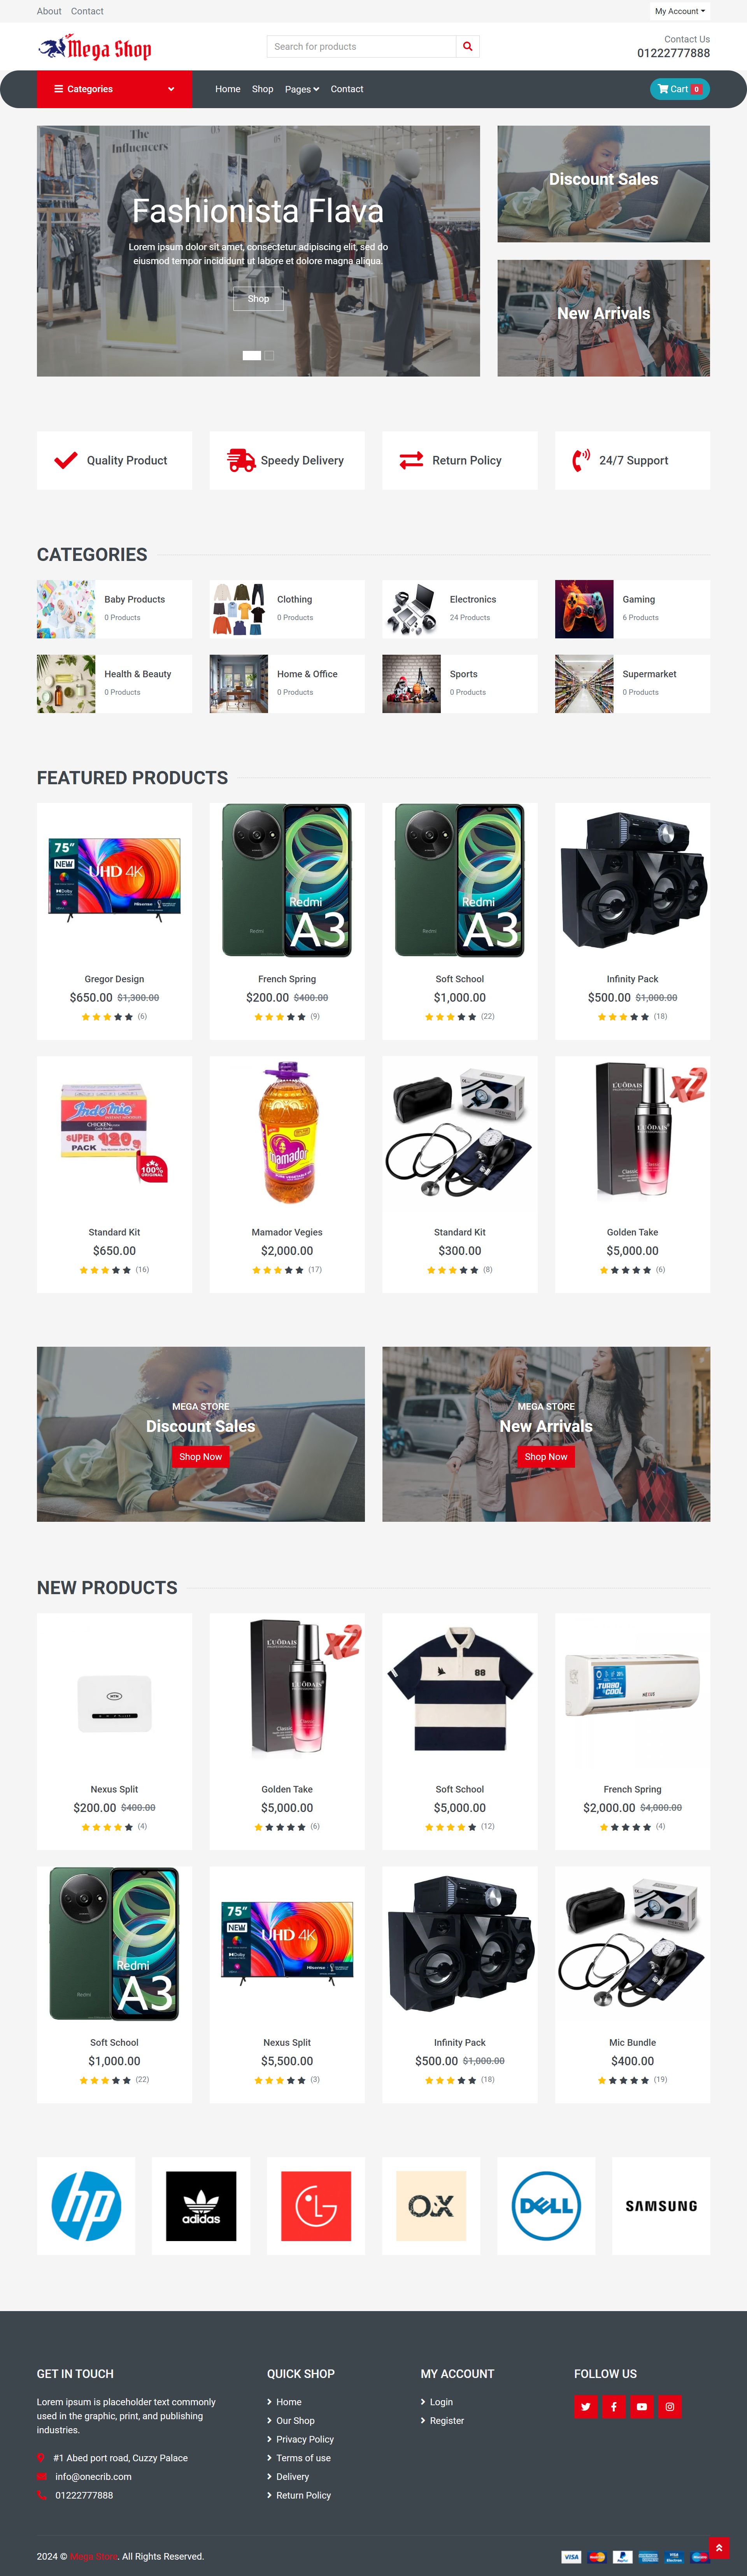This screenshot has width=747, height=2576.
Task: Open the Privacy Policy footer link
Action: [305, 2439]
